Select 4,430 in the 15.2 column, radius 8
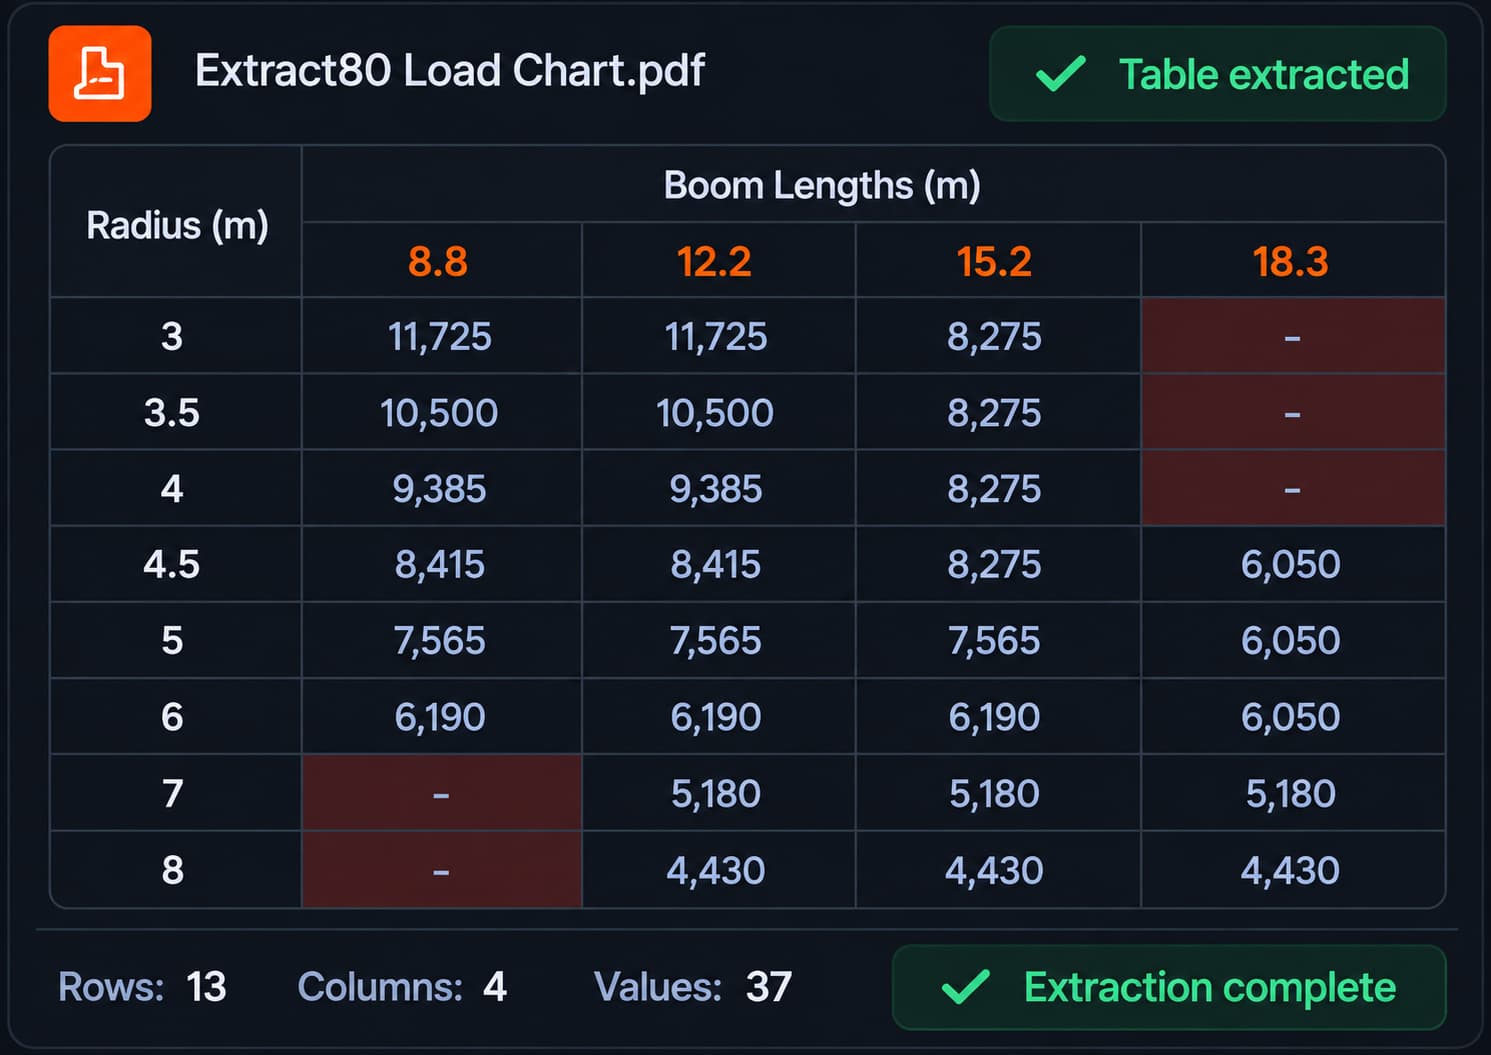This screenshot has width=1491, height=1055. coord(995,871)
